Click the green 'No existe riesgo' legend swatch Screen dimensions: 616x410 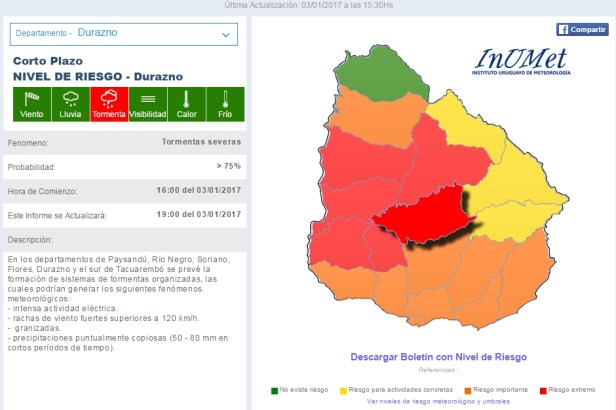(274, 389)
